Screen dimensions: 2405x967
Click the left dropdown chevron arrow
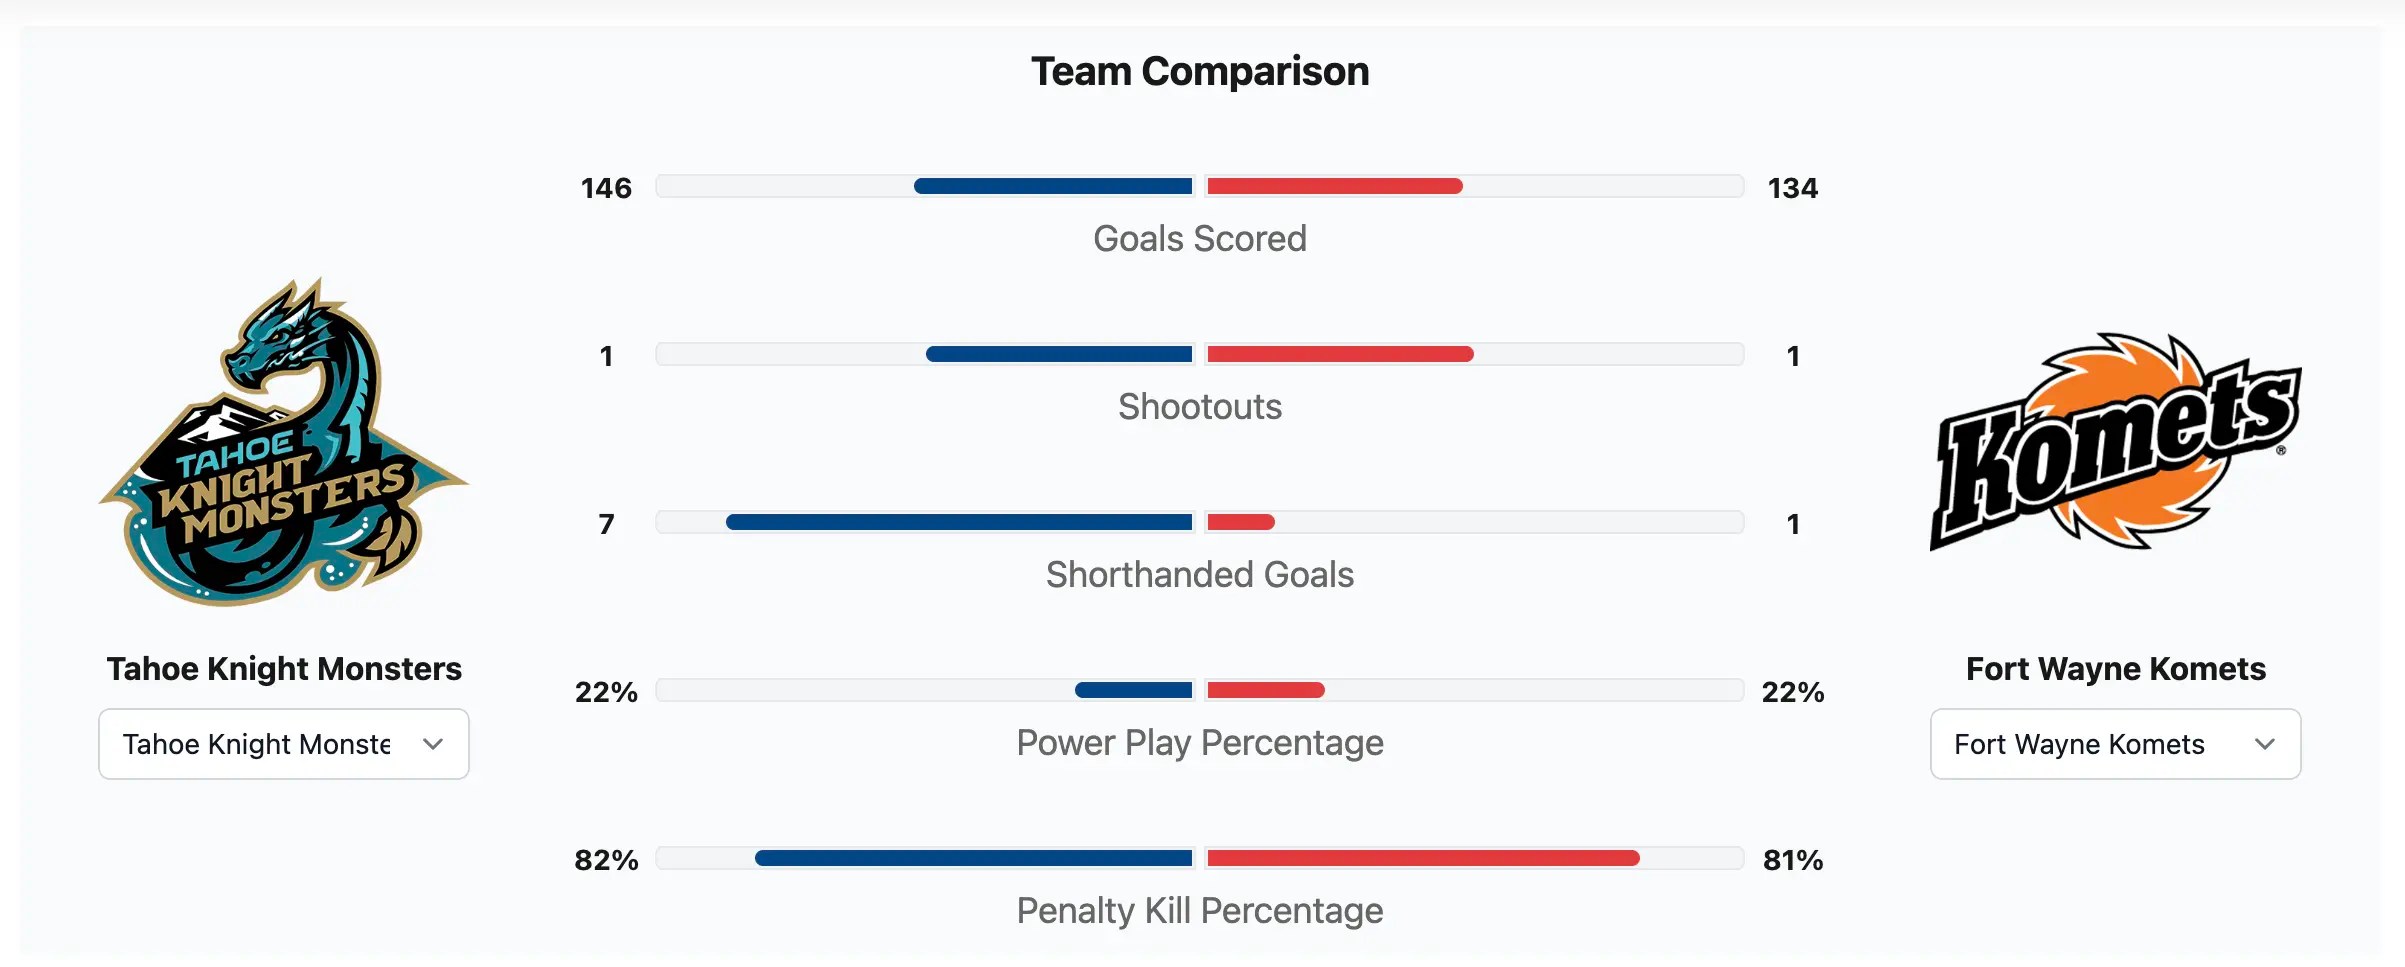tap(433, 744)
